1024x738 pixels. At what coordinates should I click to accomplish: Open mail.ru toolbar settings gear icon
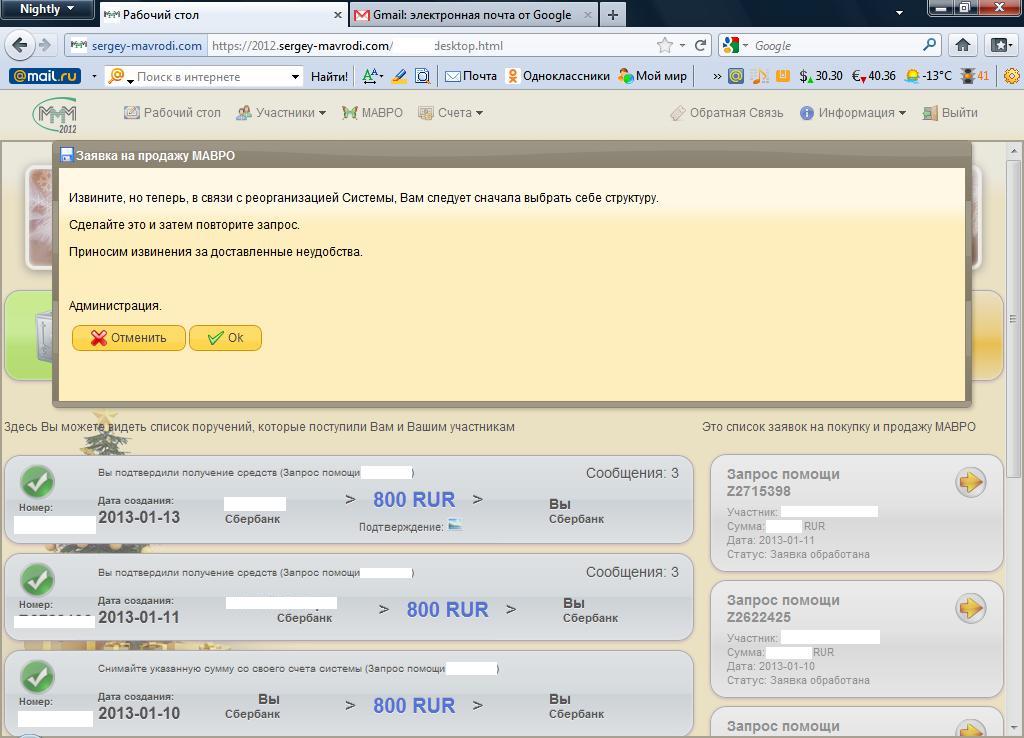(1012, 76)
